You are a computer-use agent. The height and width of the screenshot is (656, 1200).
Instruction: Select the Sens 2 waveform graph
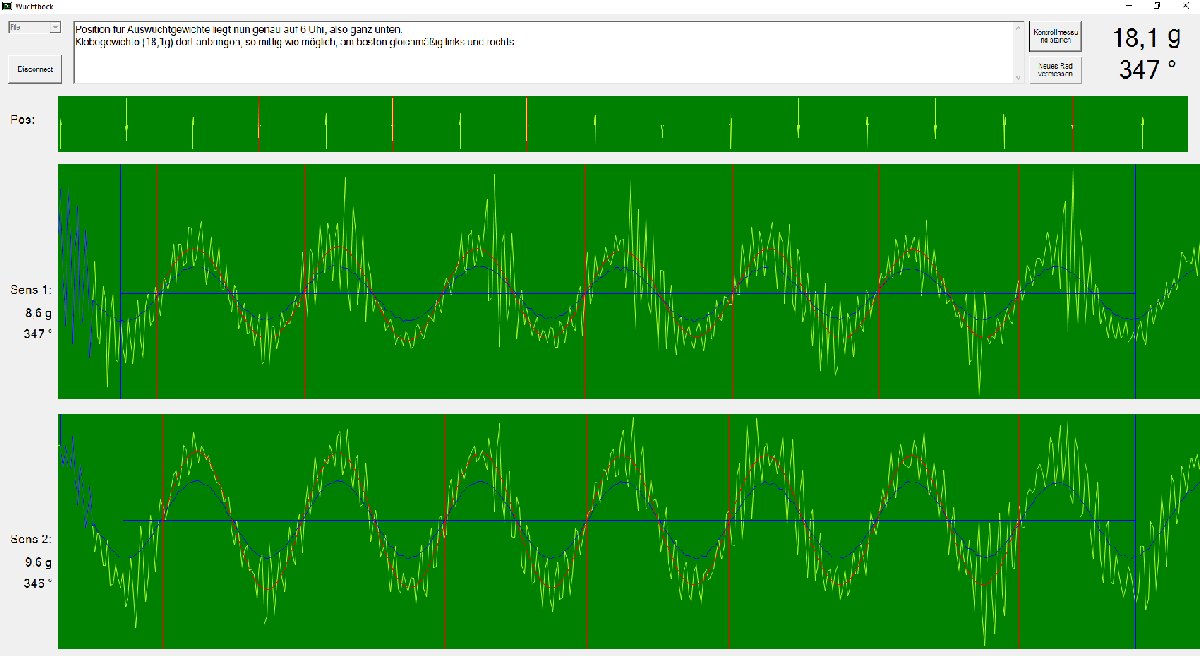[620, 531]
